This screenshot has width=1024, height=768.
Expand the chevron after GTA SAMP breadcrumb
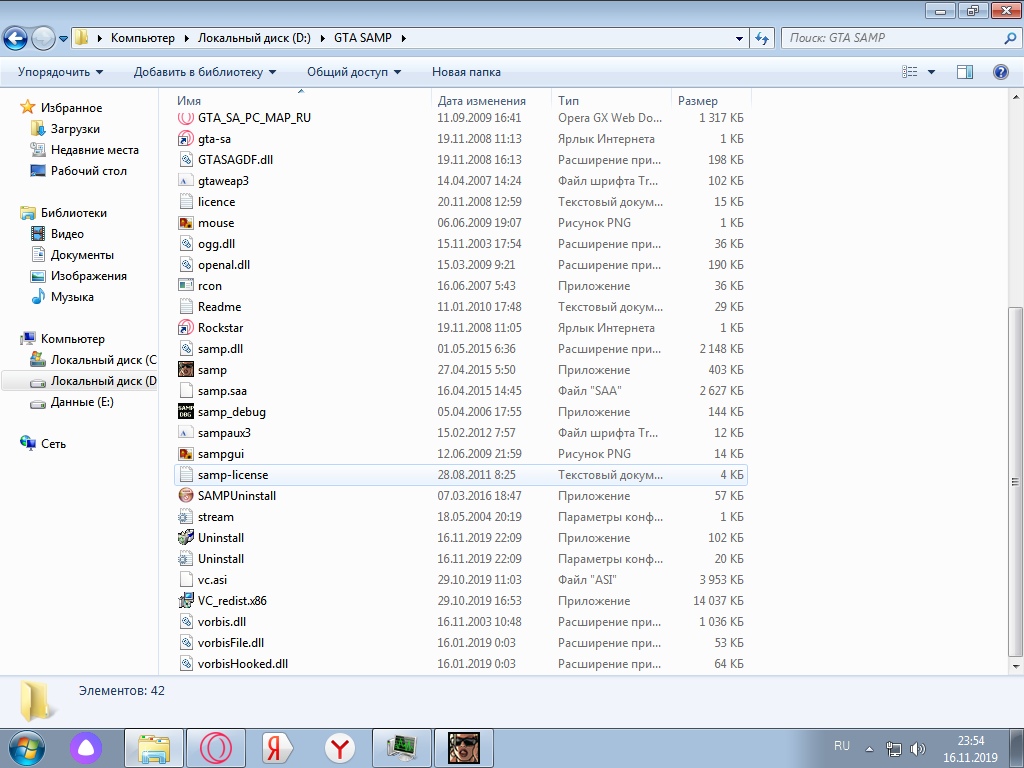click(x=403, y=39)
